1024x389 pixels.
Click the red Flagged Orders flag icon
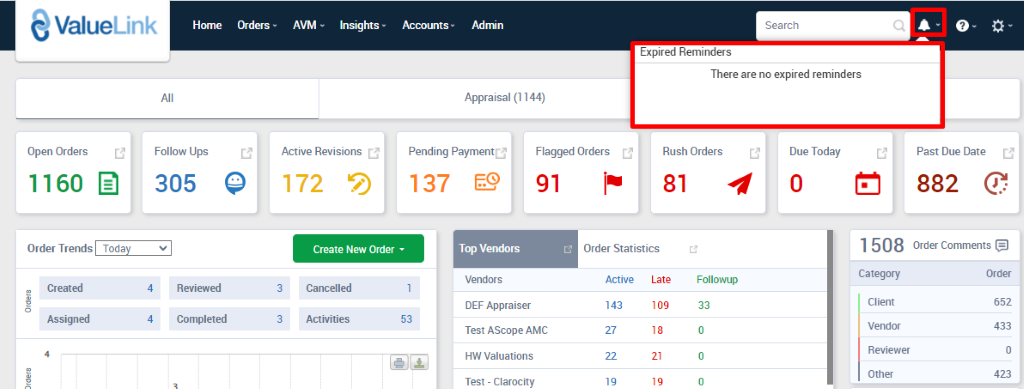[613, 183]
